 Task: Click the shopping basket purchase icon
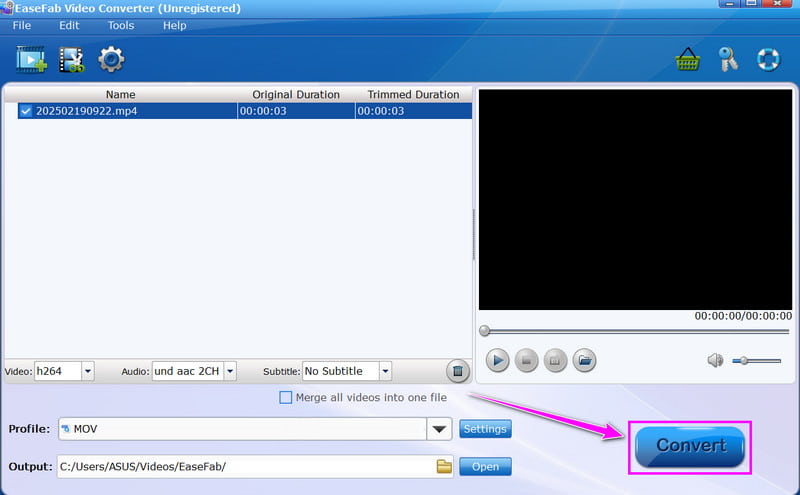click(687, 59)
